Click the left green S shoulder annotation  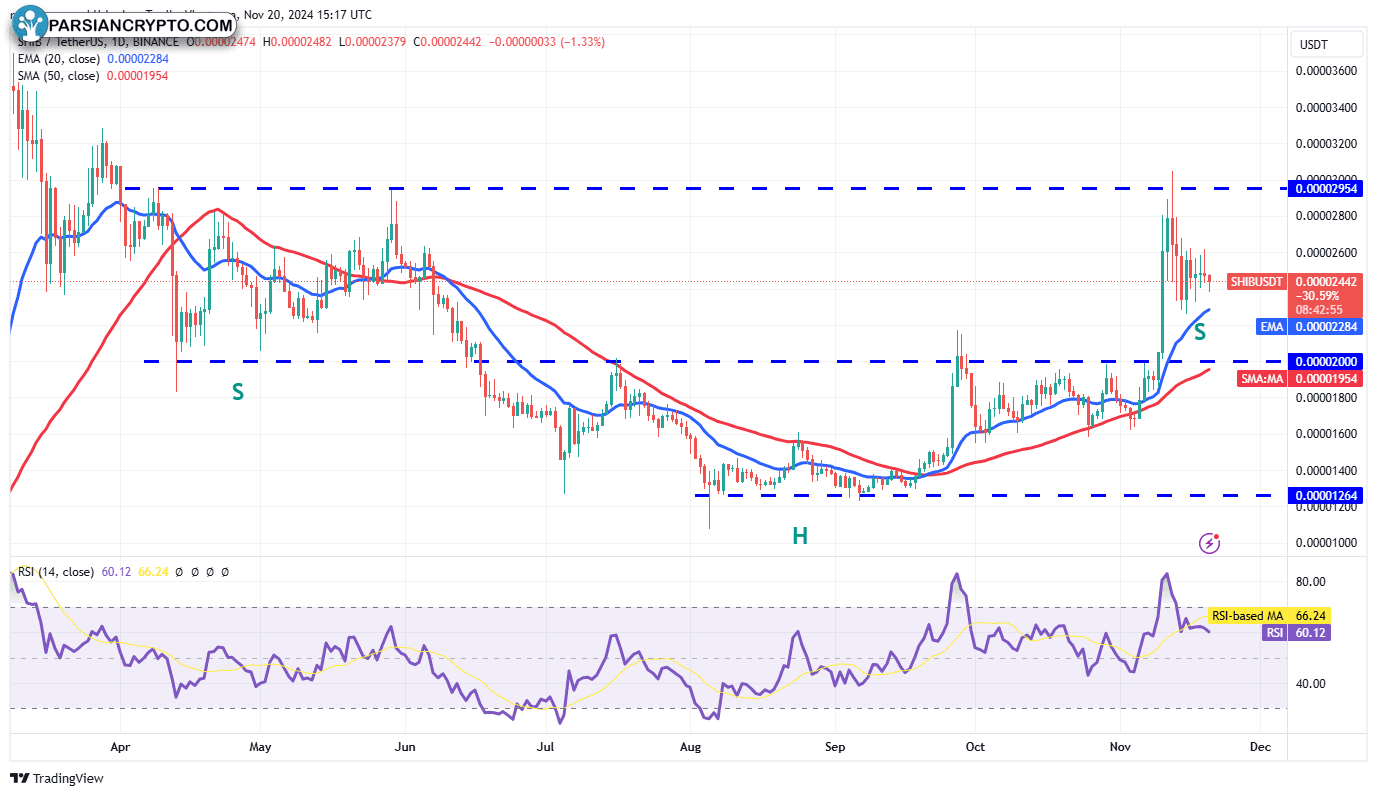click(238, 392)
